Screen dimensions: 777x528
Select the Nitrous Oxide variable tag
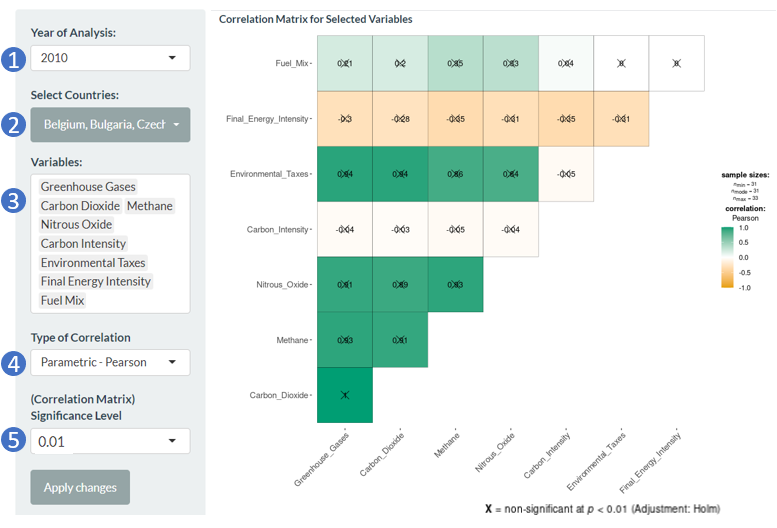(x=76, y=225)
